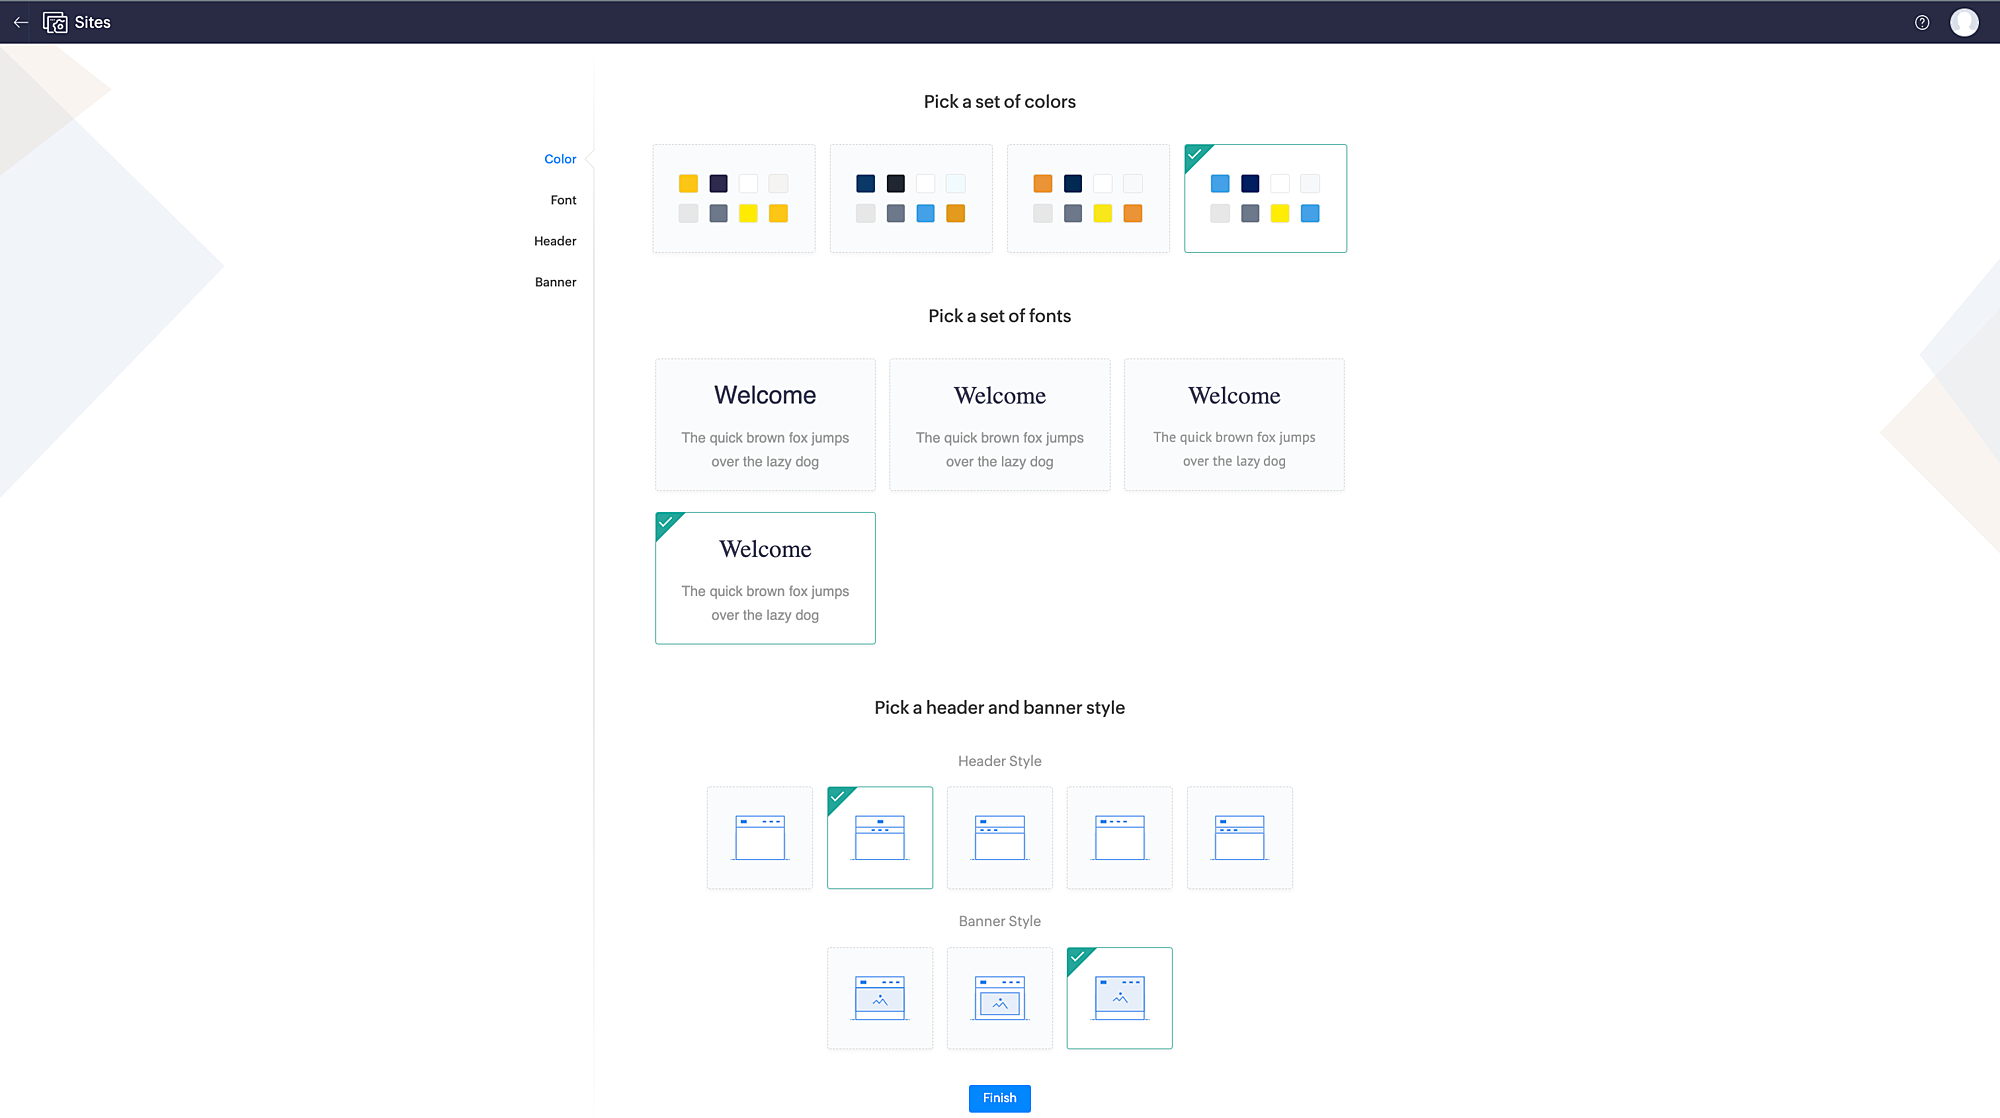The width and height of the screenshot is (2000, 1118).
Task: Open the Header section in sidebar
Action: coord(555,241)
